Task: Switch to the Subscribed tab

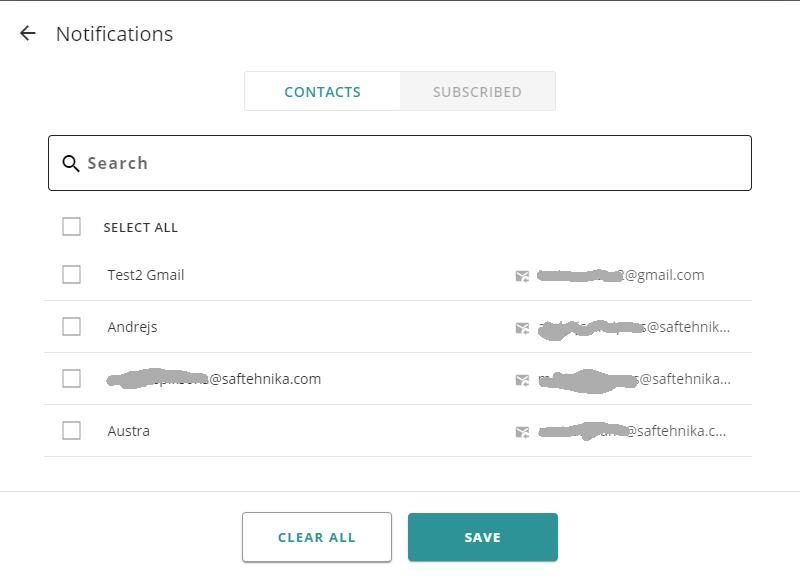Action: click(478, 91)
